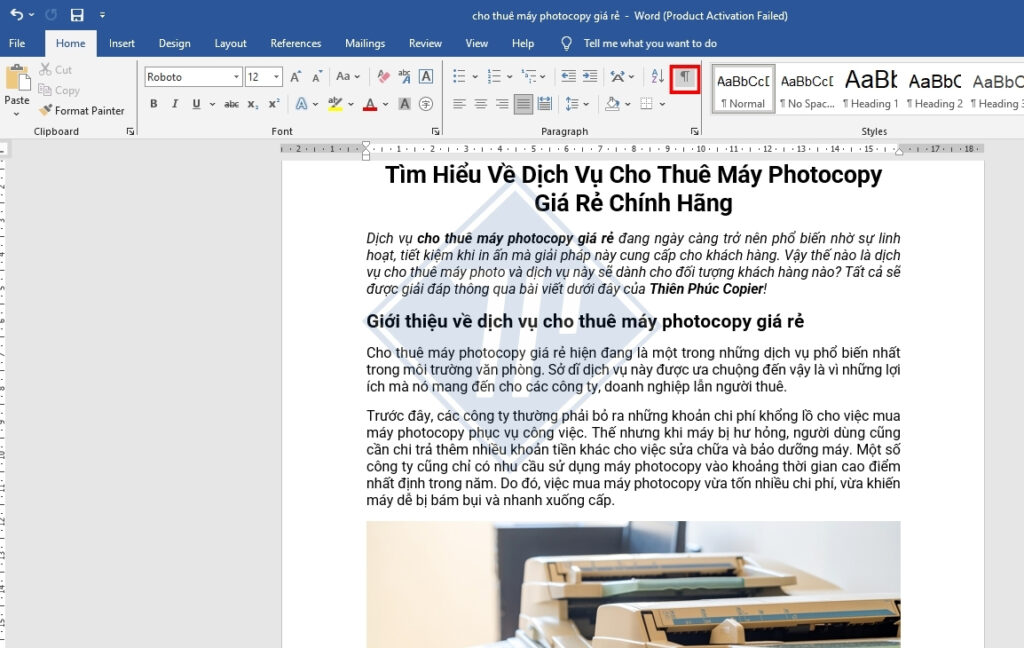Viewport: 1024px width, 648px height.
Task: Increase paragraph indent
Action: [x=590, y=76]
